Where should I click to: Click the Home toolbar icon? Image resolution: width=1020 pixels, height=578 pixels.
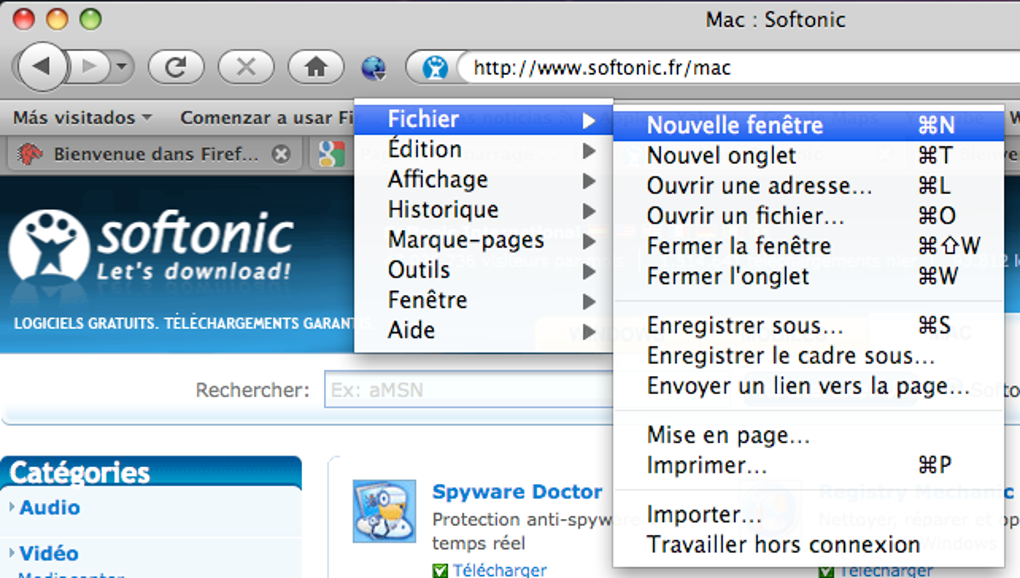316,68
